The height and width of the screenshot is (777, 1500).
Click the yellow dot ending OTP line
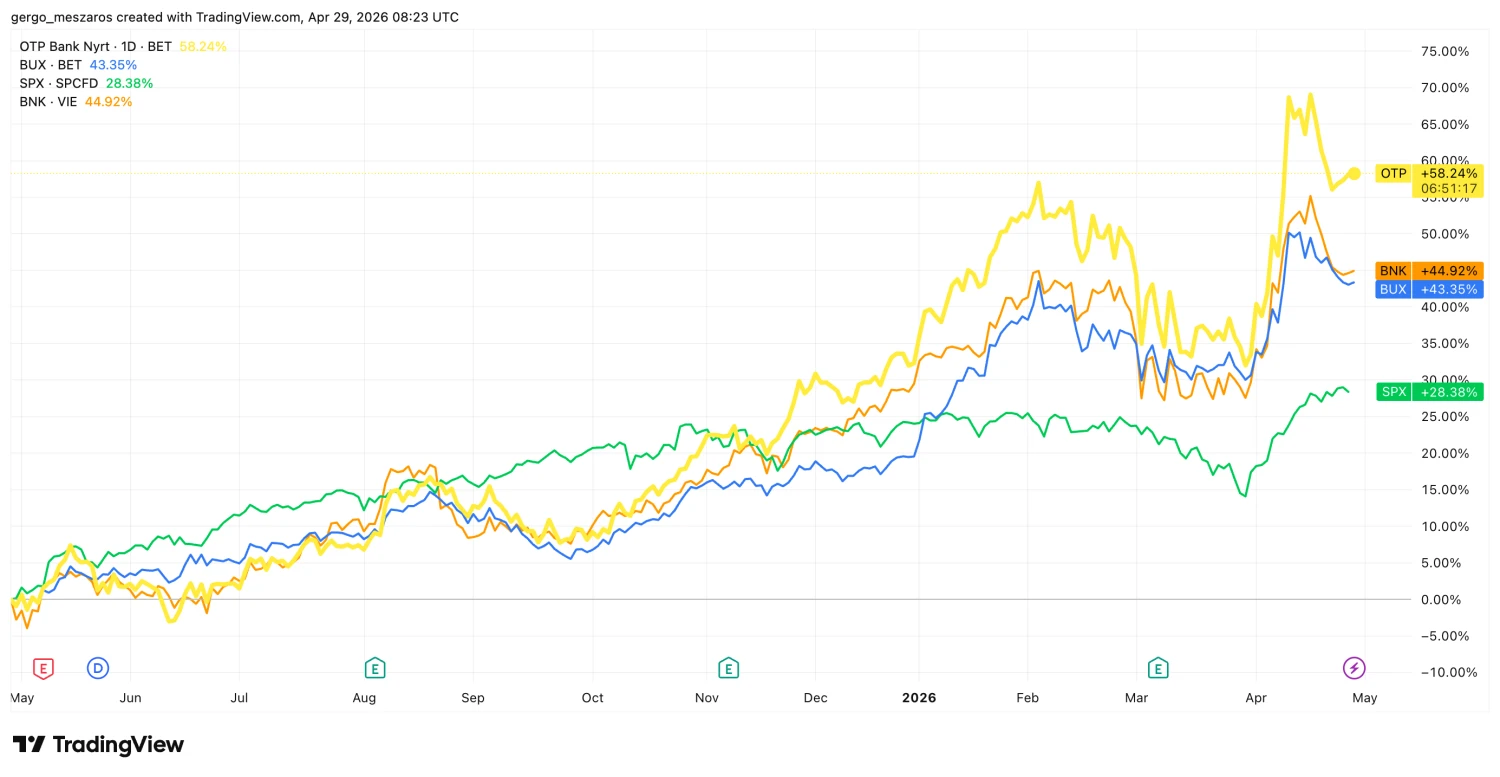tap(1354, 173)
